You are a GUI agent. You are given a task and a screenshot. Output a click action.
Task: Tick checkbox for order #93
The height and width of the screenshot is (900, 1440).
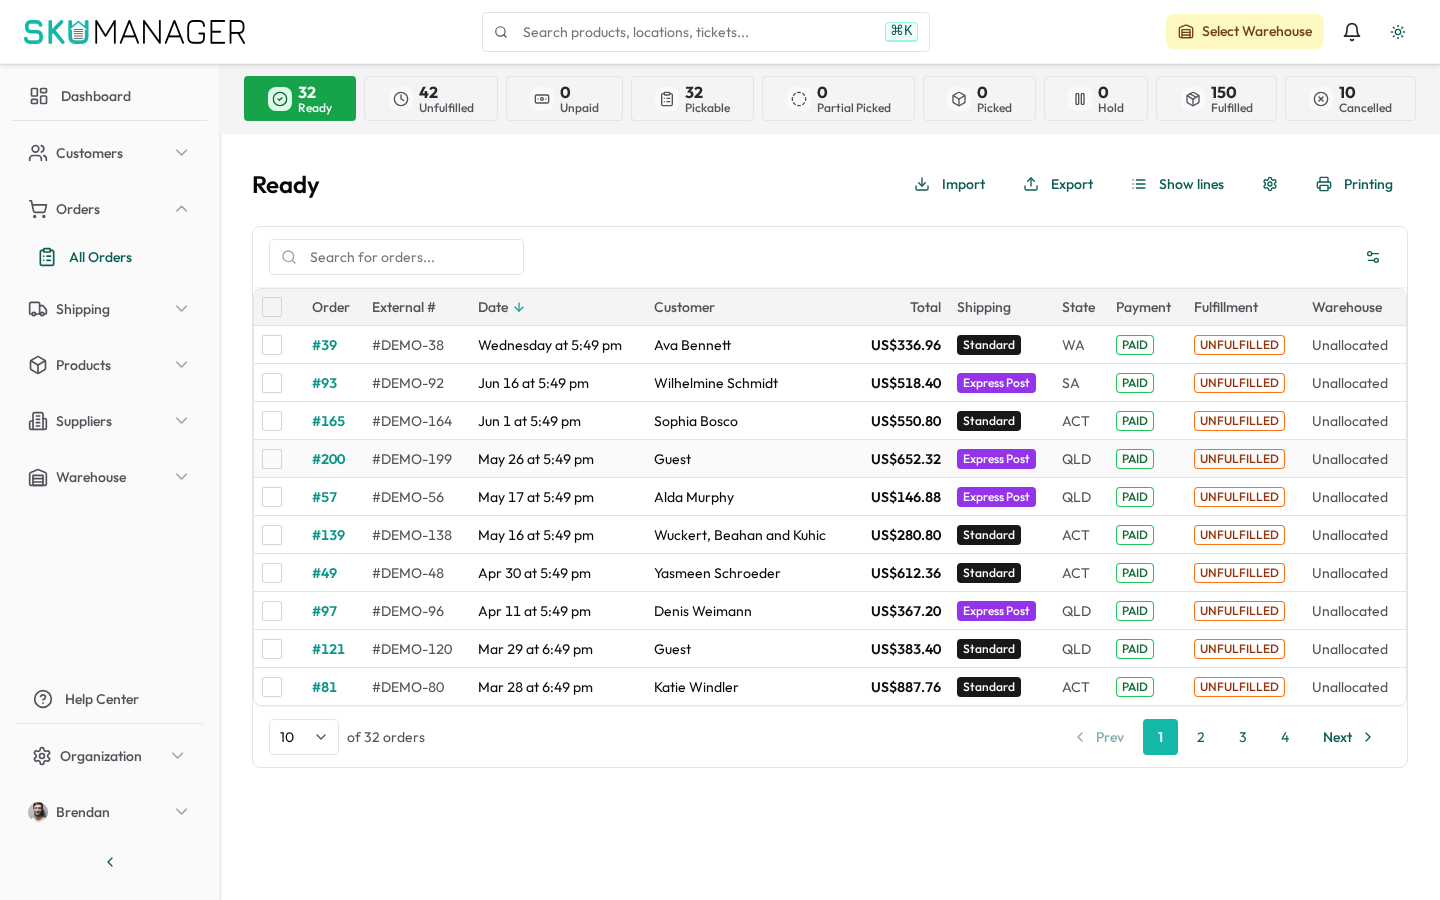272,383
